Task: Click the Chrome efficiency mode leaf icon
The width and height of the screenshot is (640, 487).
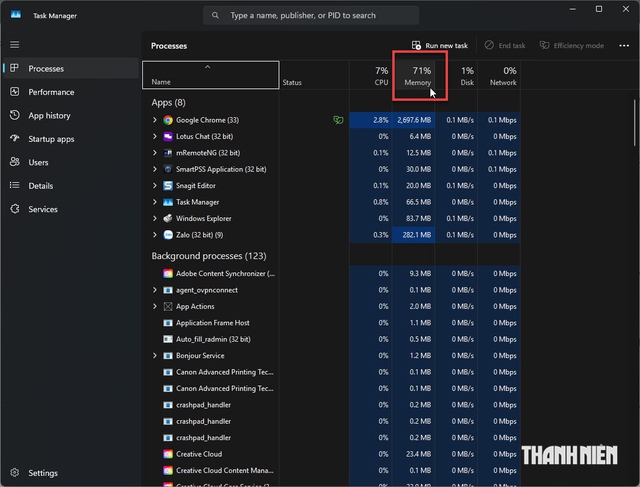Action: [338, 120]
